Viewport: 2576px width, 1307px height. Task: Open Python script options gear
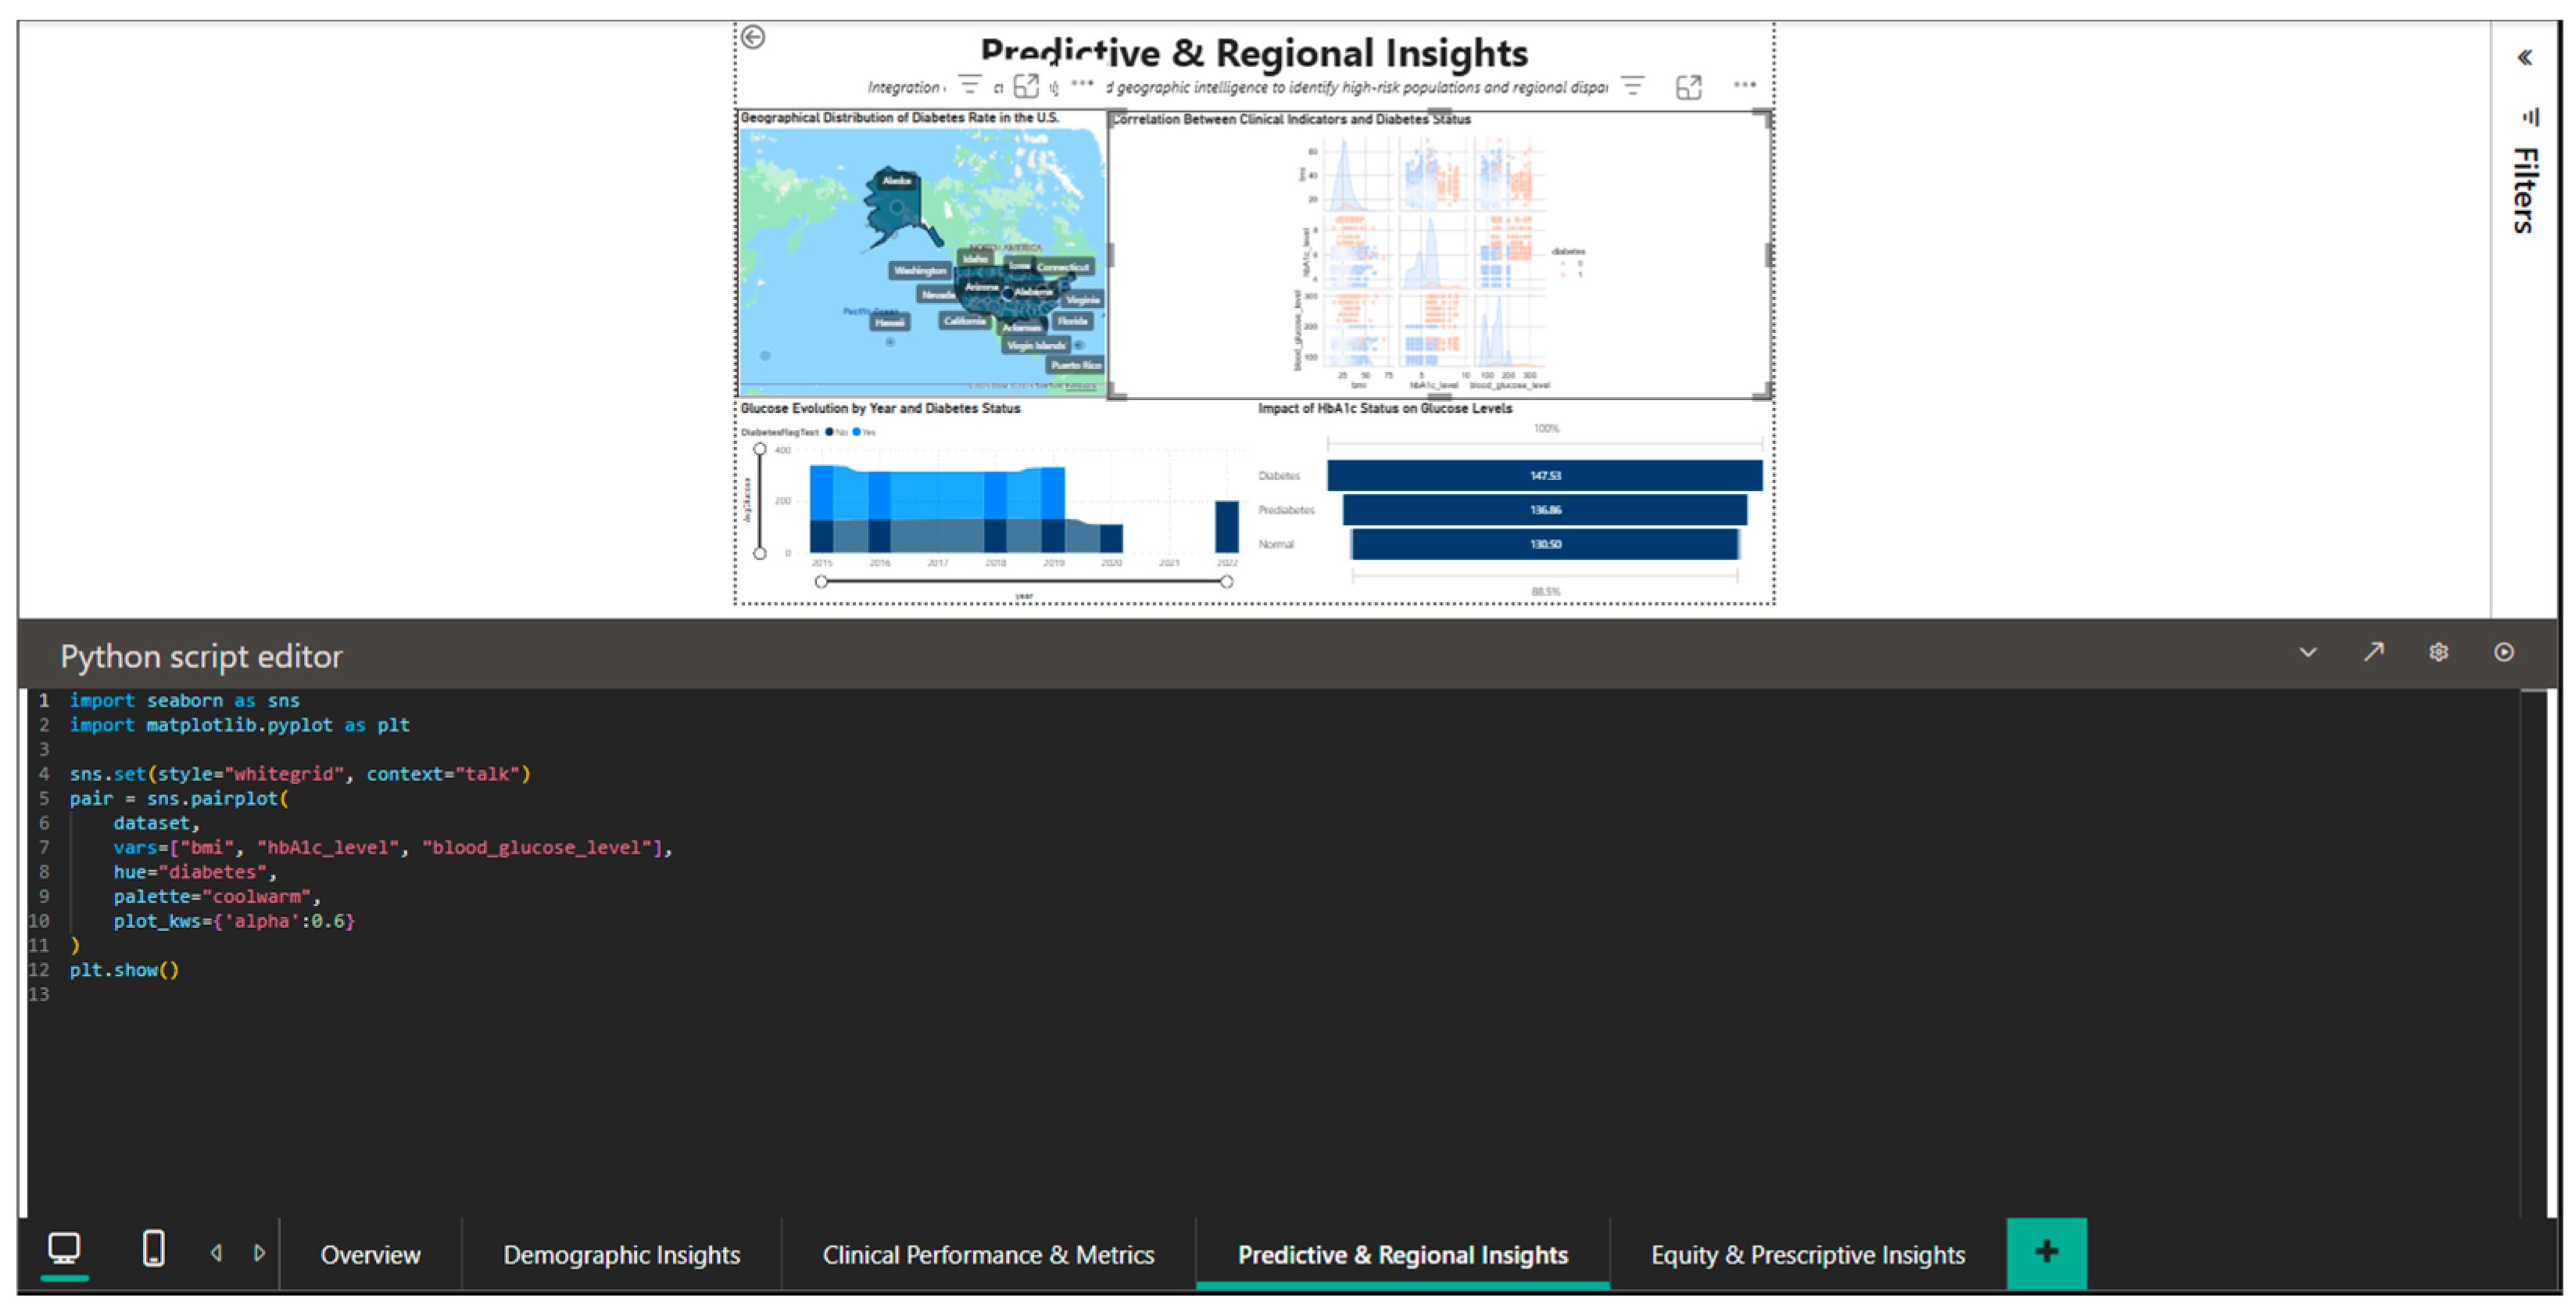pos(2438,652)
